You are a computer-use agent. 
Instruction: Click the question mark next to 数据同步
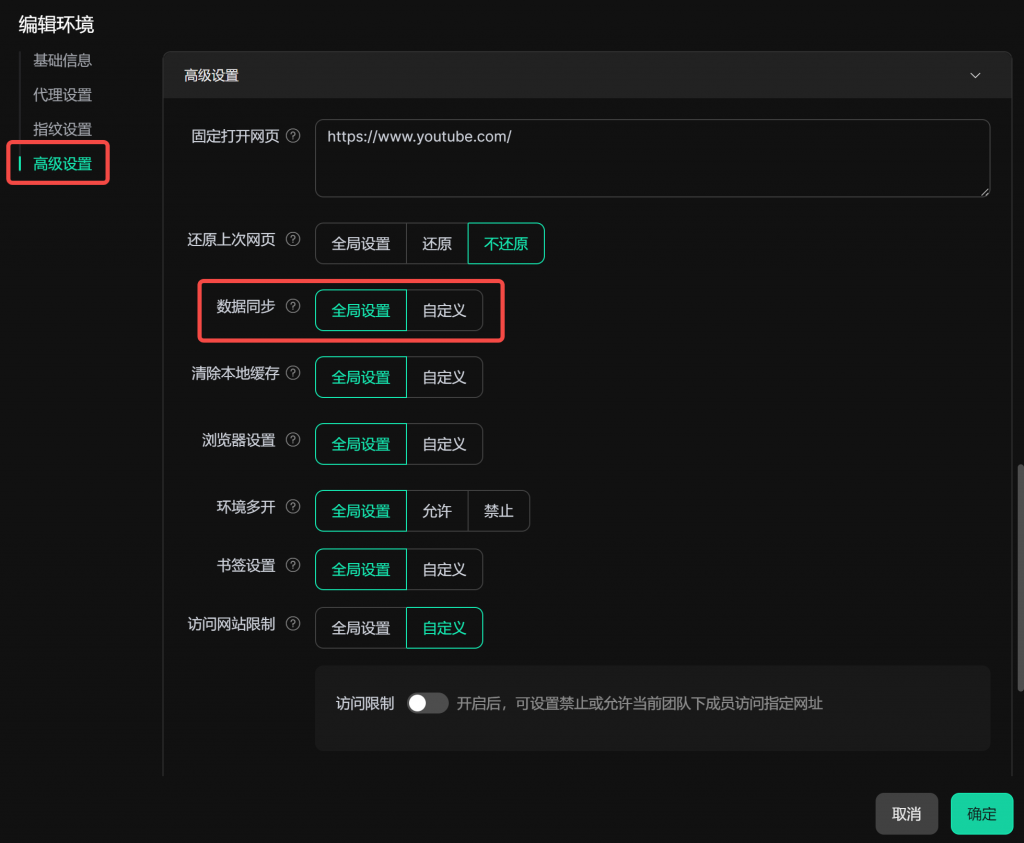[x=293, y=306]
